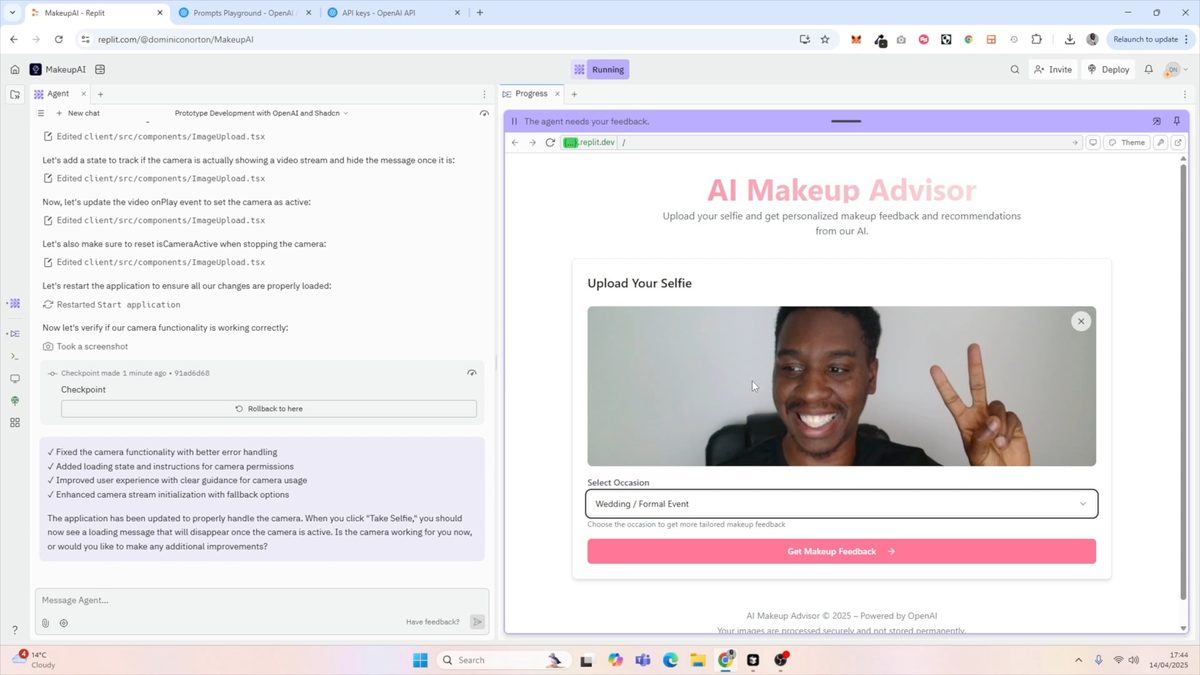1200x675 pixels.
Task: Open the Deployments icon in left sidebar
Action: (x=14, y=401)
